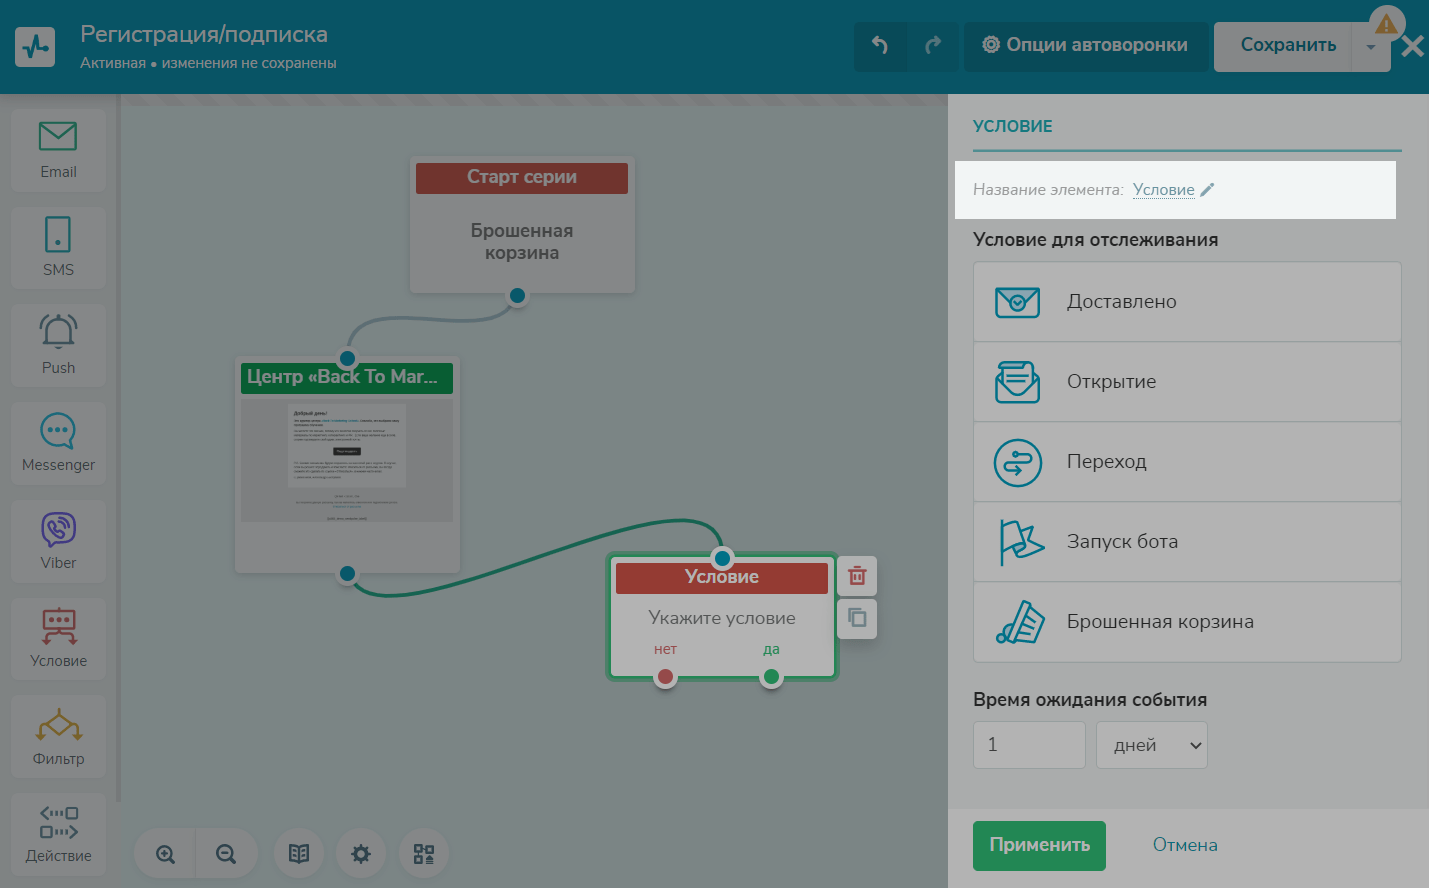Image resolution: width=1429 pixels, height=888 pixels.
Task: Redo the last change
Action: (x=933, y=45)
